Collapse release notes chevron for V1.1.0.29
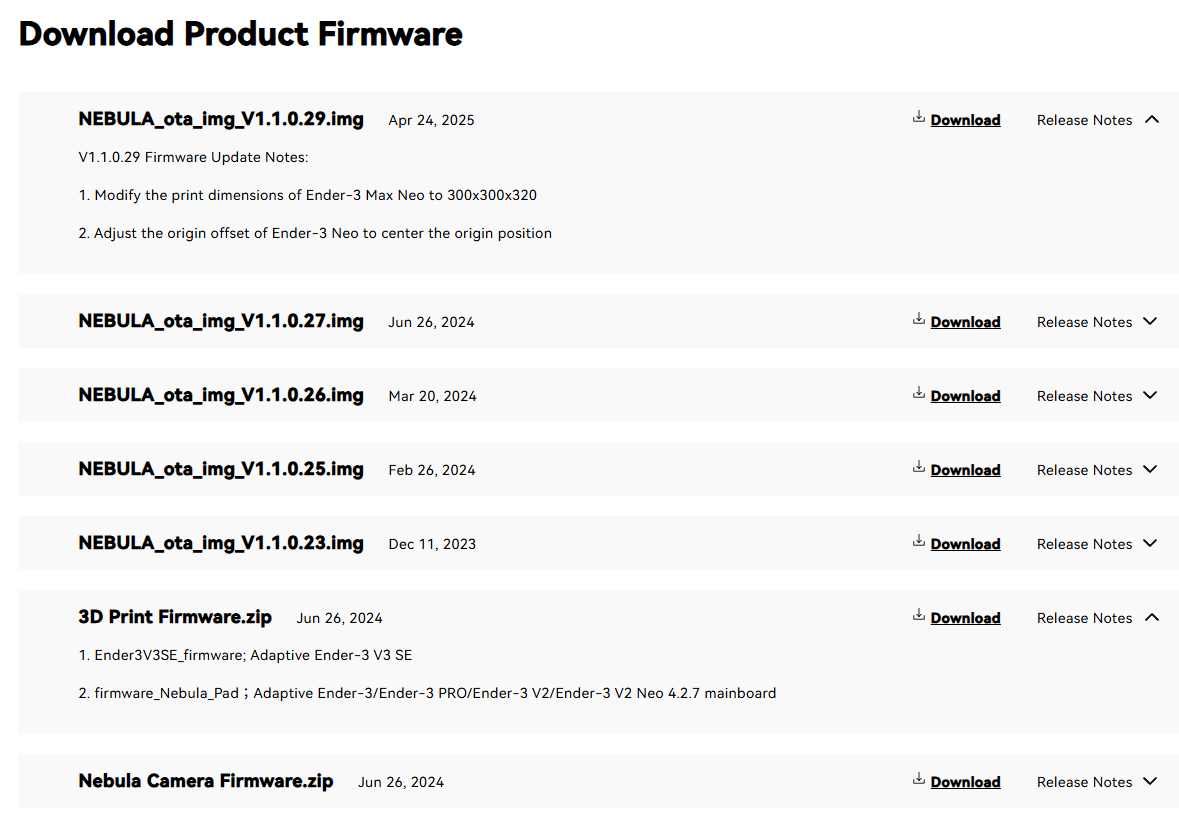This screenshot has width=1179, height=818. pos(1151,120)
